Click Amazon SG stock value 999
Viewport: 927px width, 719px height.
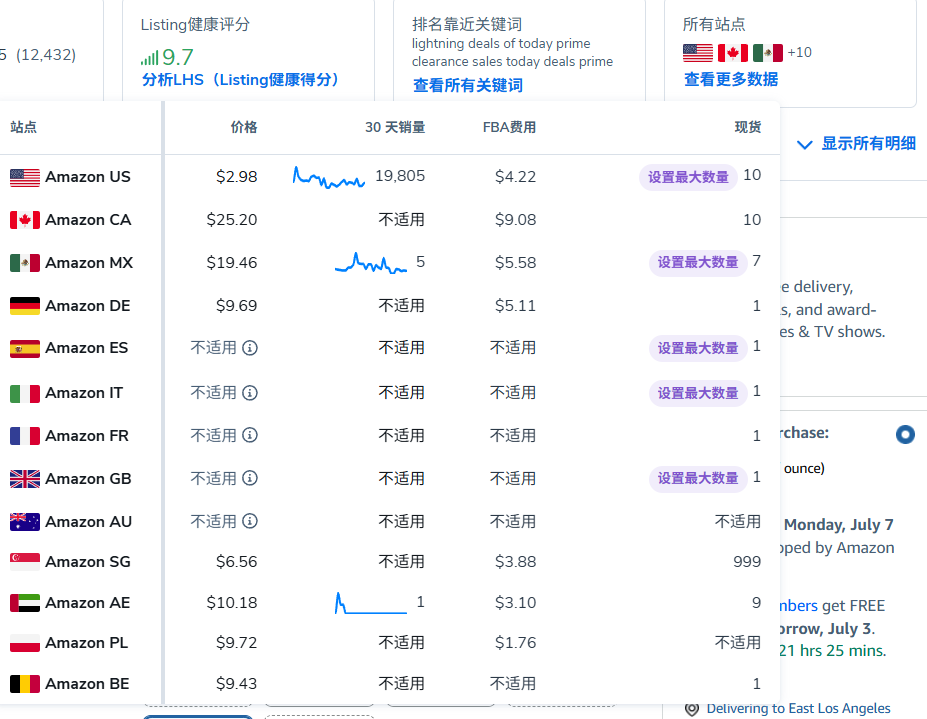747,562
